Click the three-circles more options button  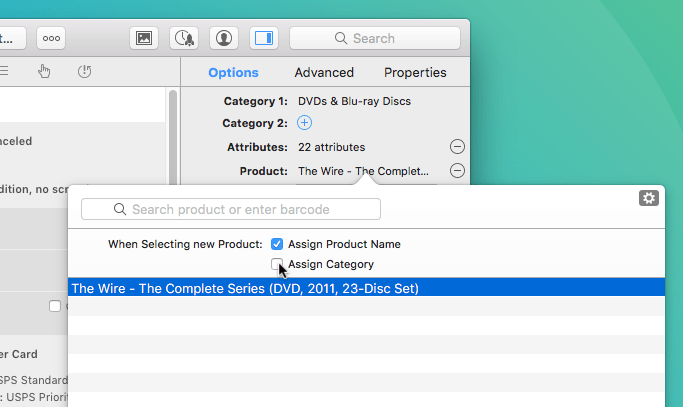click(51, 38)
